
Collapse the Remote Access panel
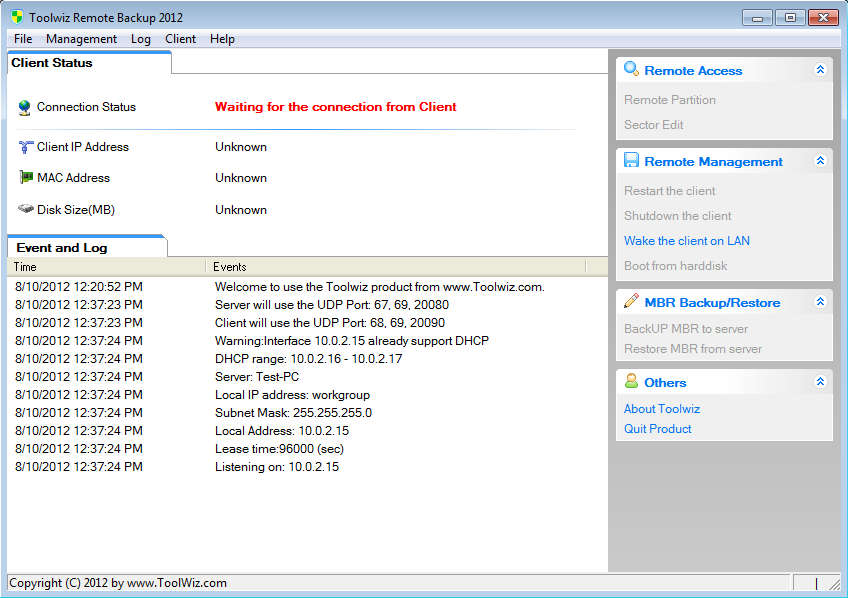pos(820,70)
